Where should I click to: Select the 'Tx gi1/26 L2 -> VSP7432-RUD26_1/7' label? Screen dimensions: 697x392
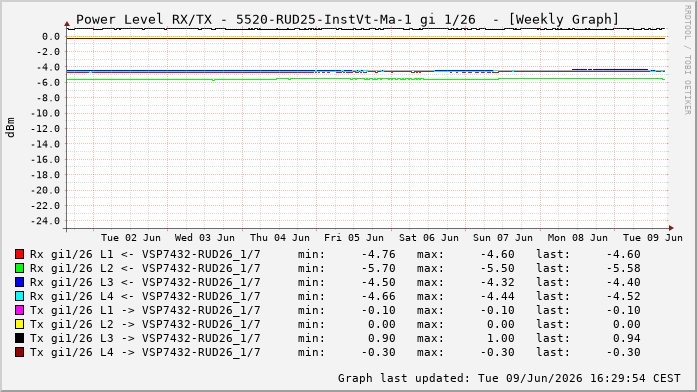[145, 324]
